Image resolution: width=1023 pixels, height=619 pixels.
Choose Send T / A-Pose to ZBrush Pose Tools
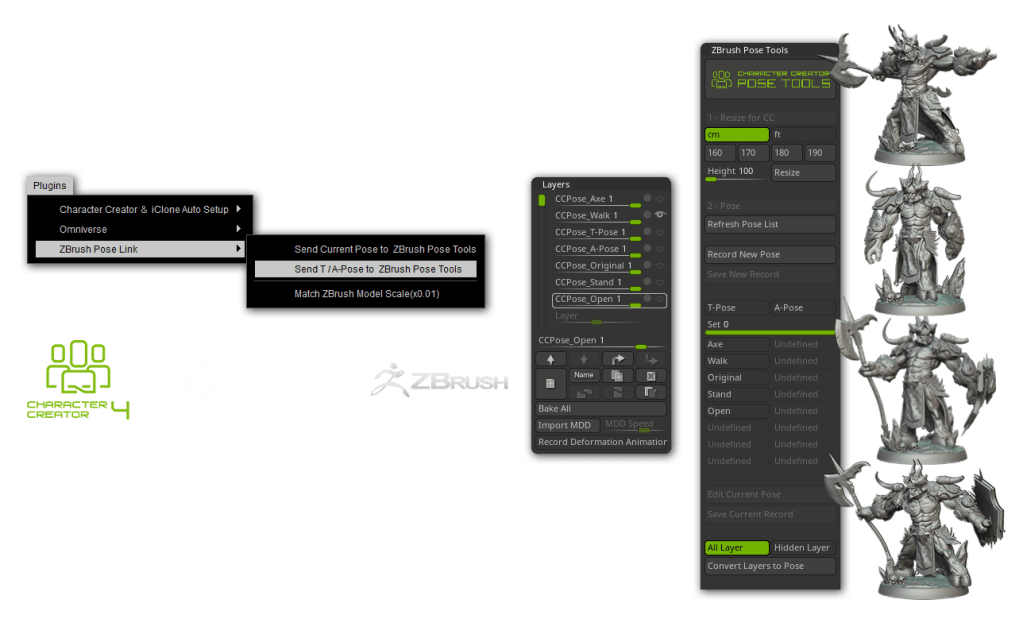pyautogui.click(x=365, y=269)
